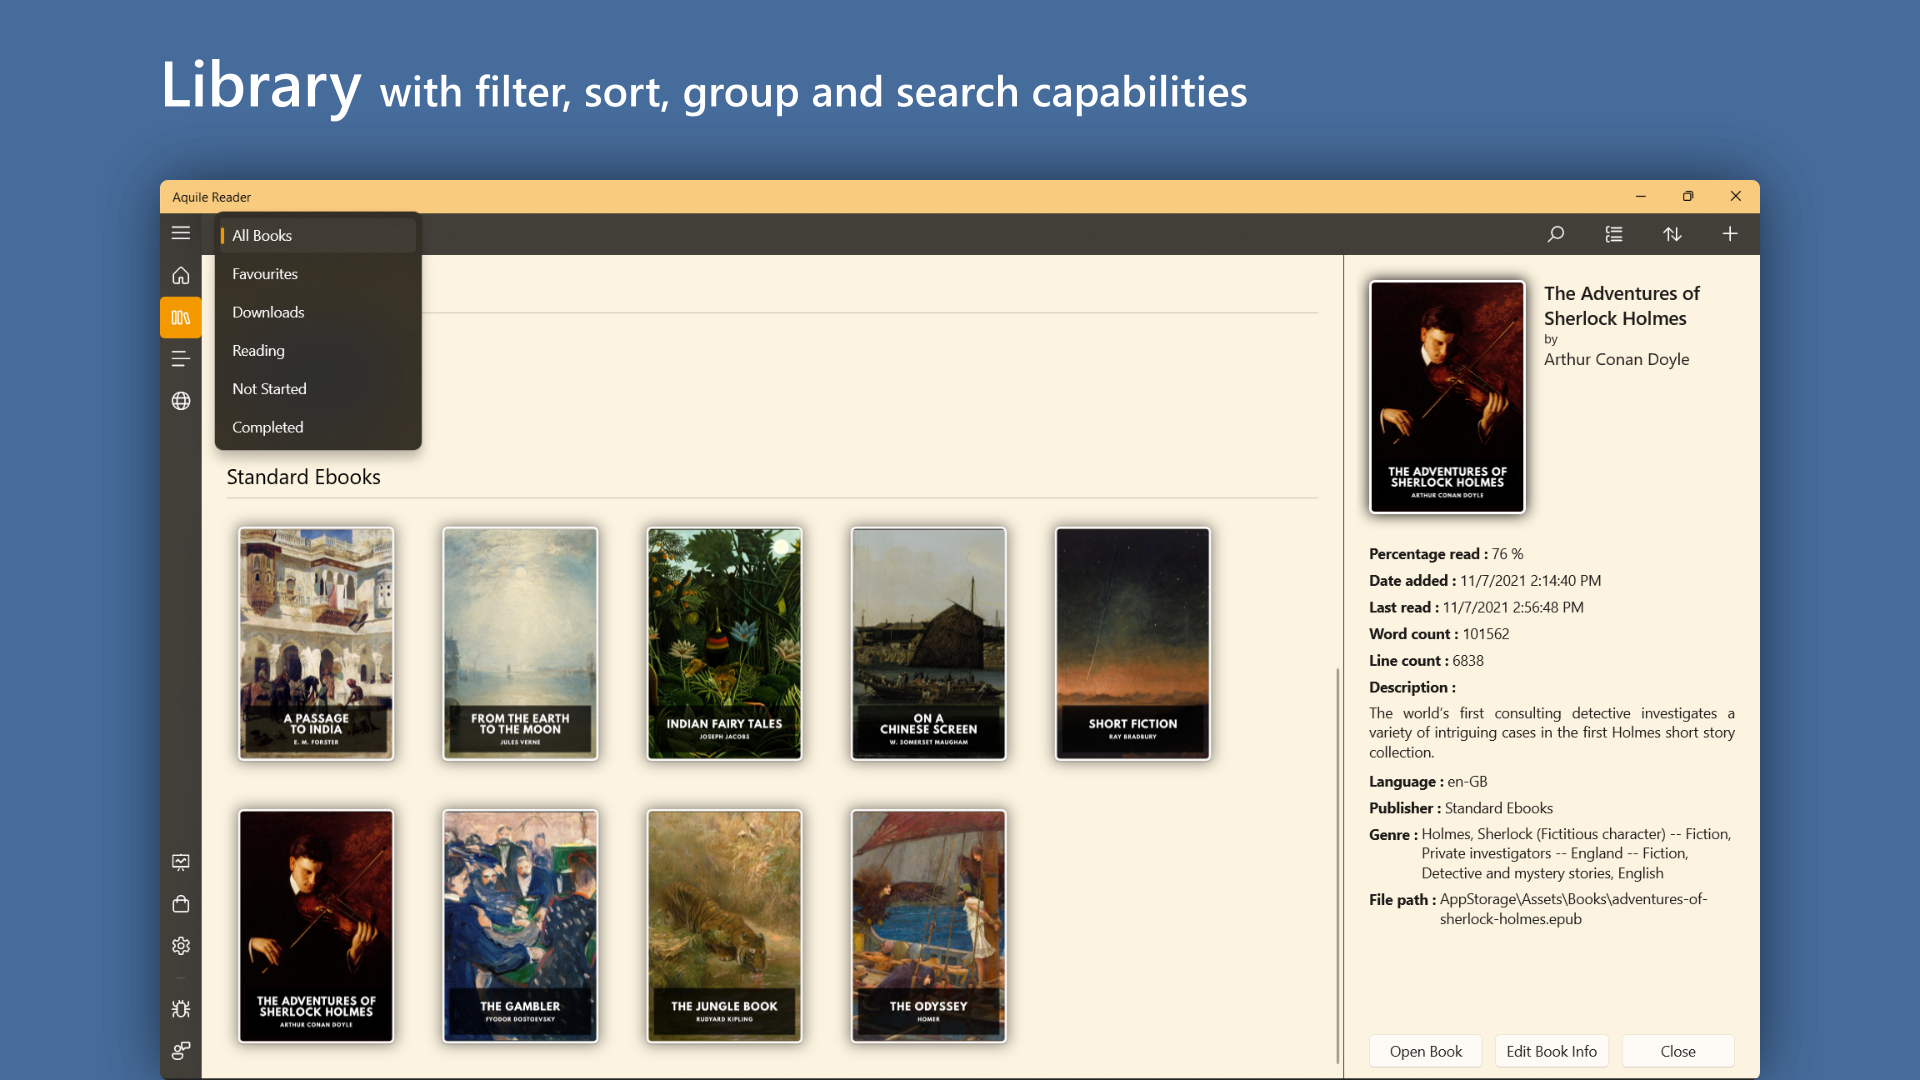The height and width of the screenshot is (1080, 1920).
Task: Add a new book with the plus icon
Action: point(1730,233)
